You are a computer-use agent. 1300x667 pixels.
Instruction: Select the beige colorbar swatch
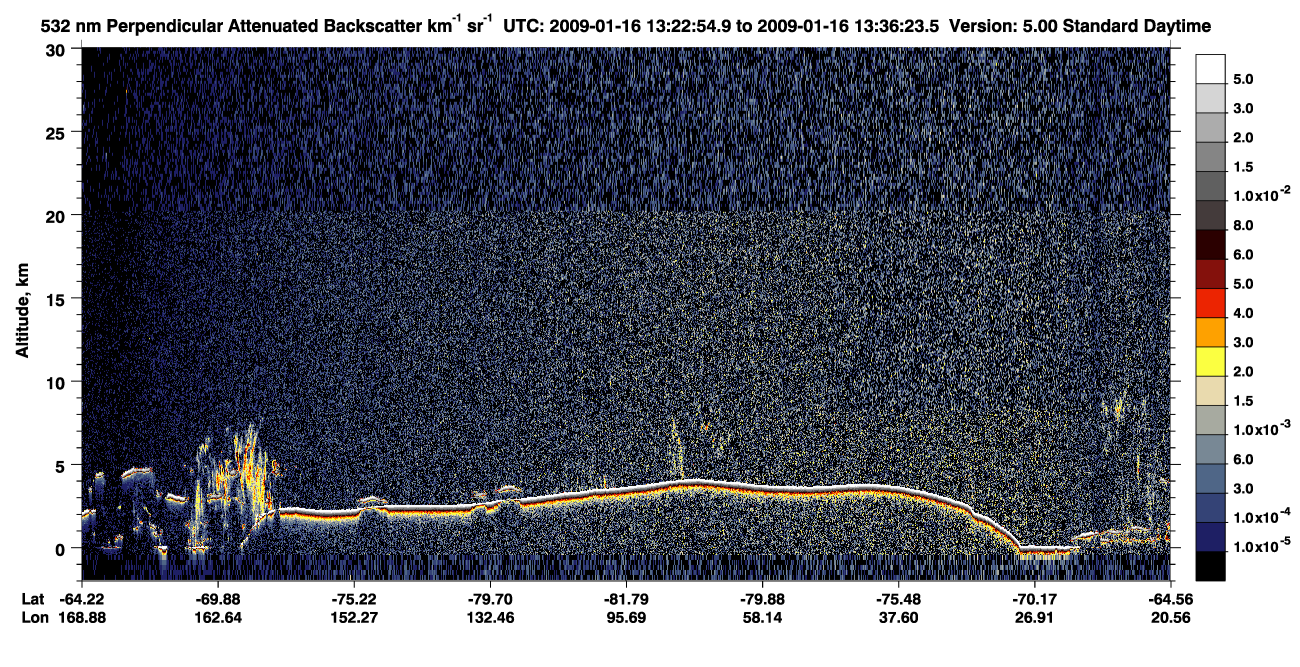[1210, 390]
